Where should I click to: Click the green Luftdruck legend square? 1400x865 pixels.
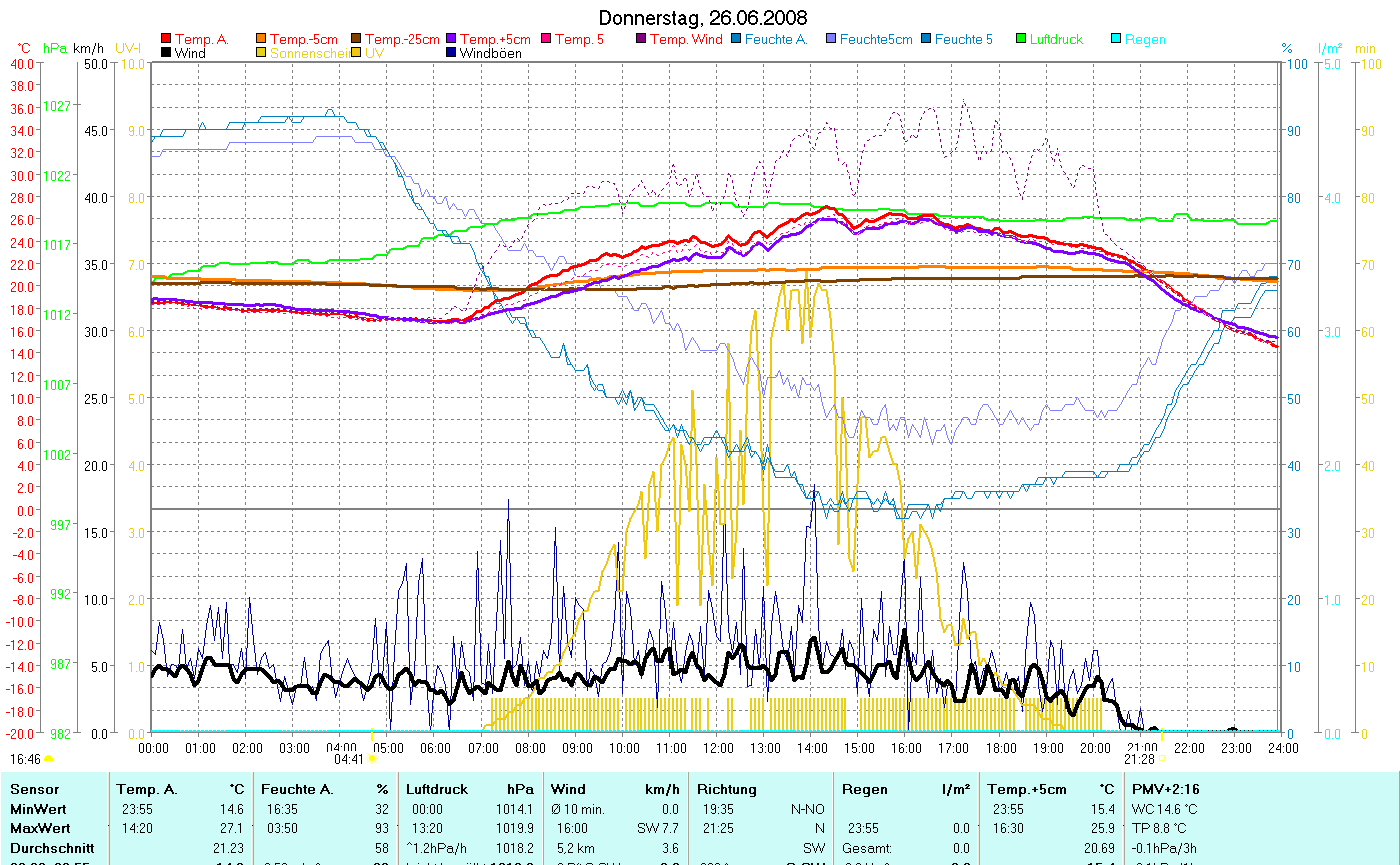pyautogui.click(x=1021, y=40)
